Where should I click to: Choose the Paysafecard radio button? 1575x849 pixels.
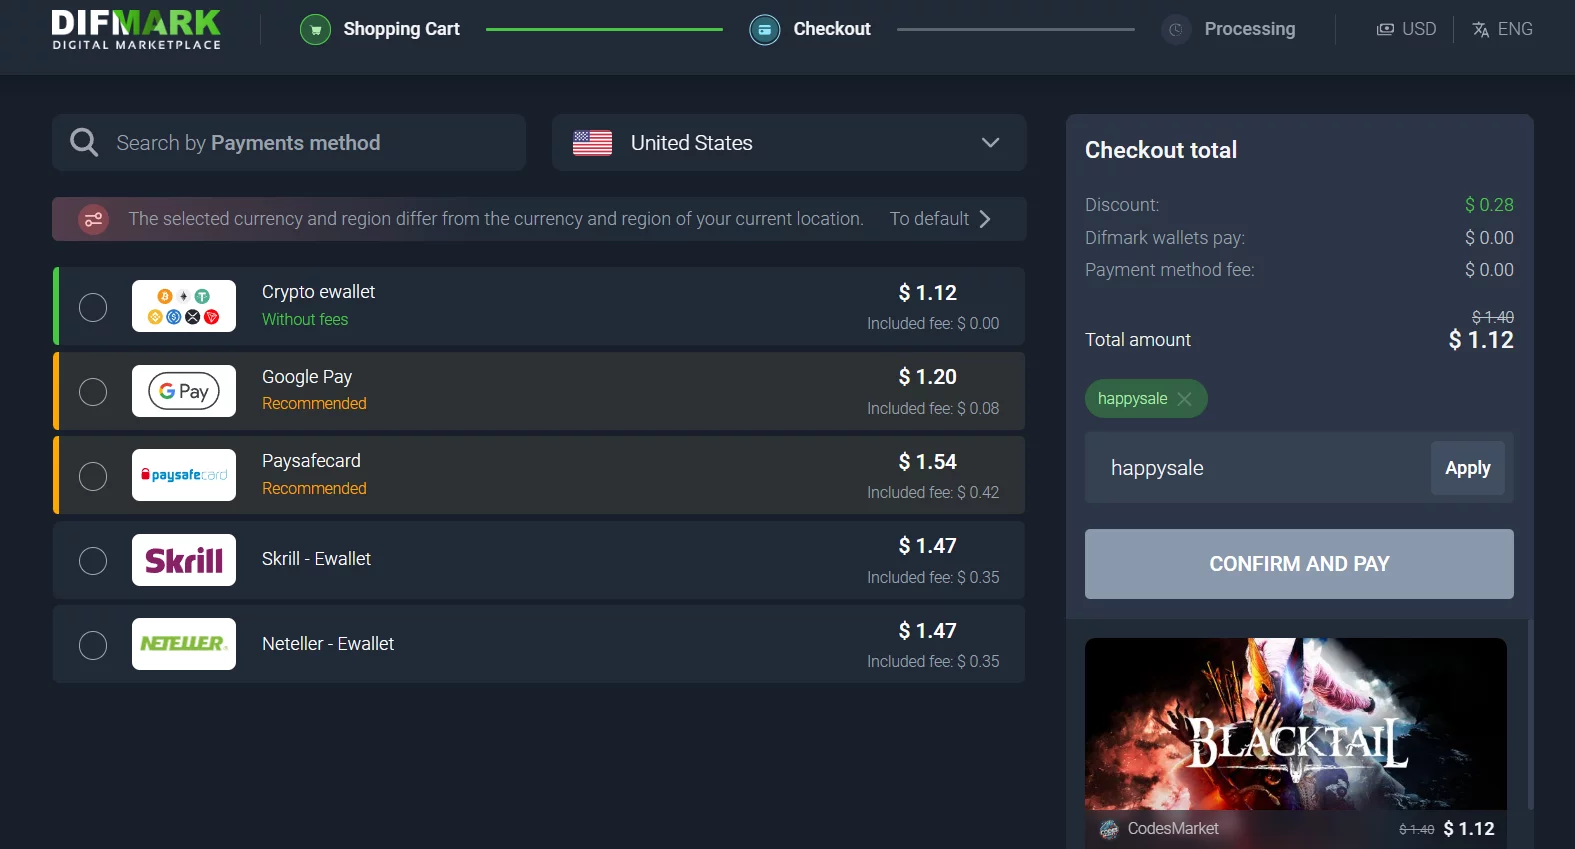click(x=93, y=476)
